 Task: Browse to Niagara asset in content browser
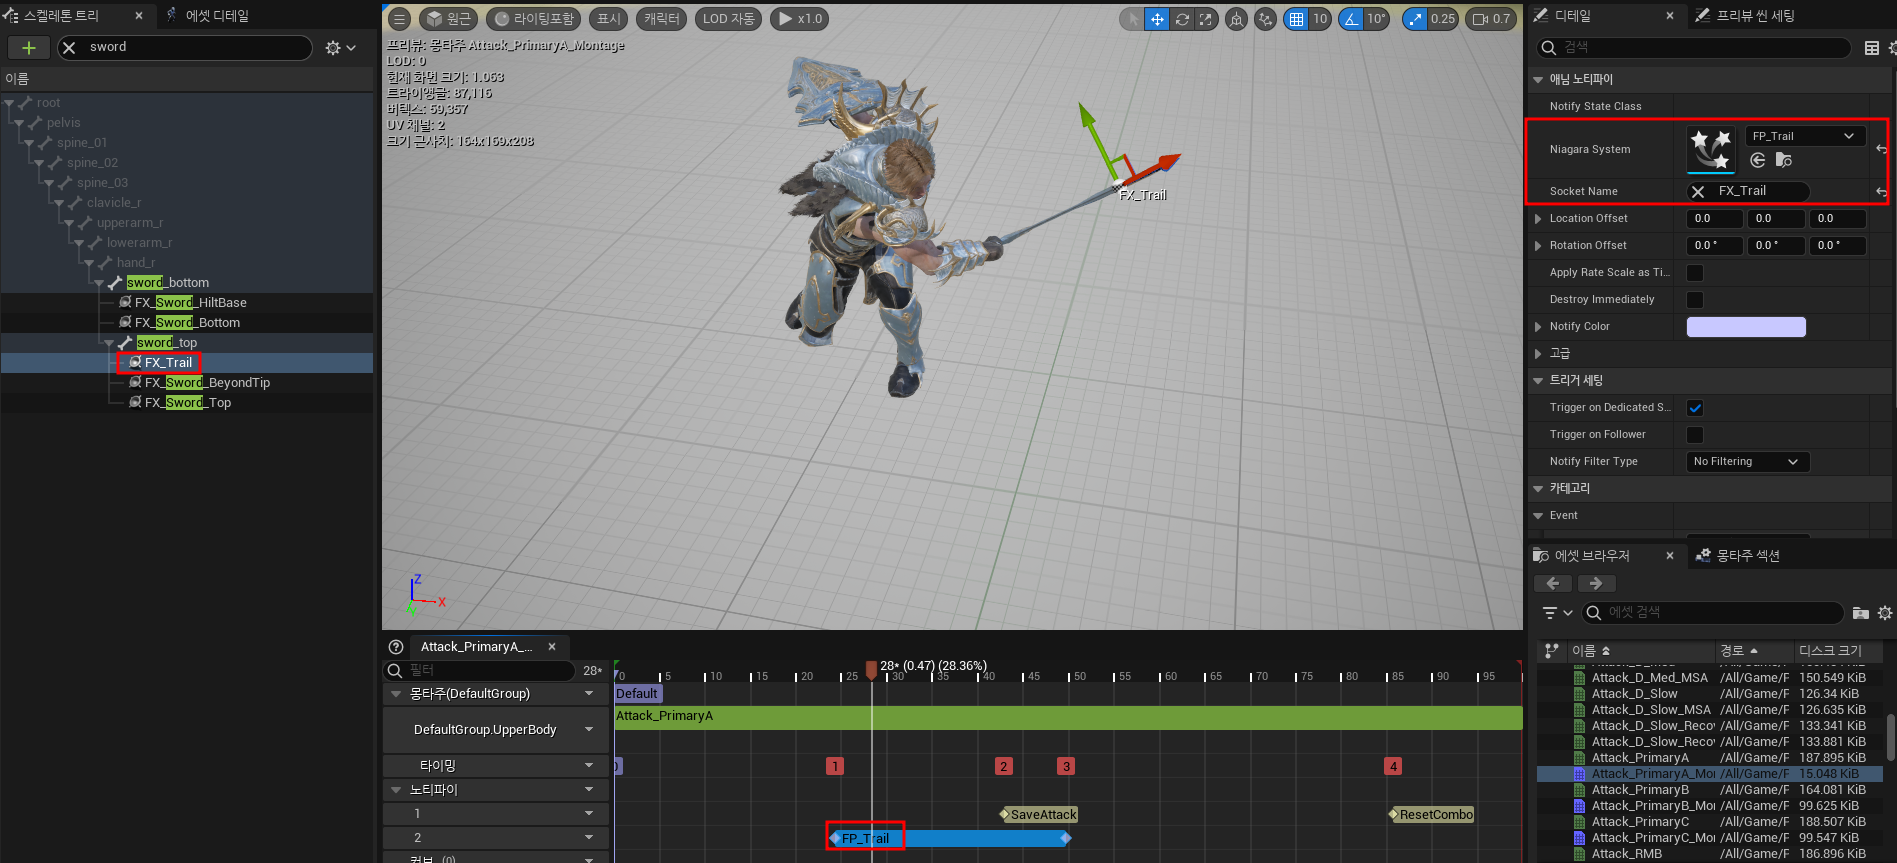1784,160
